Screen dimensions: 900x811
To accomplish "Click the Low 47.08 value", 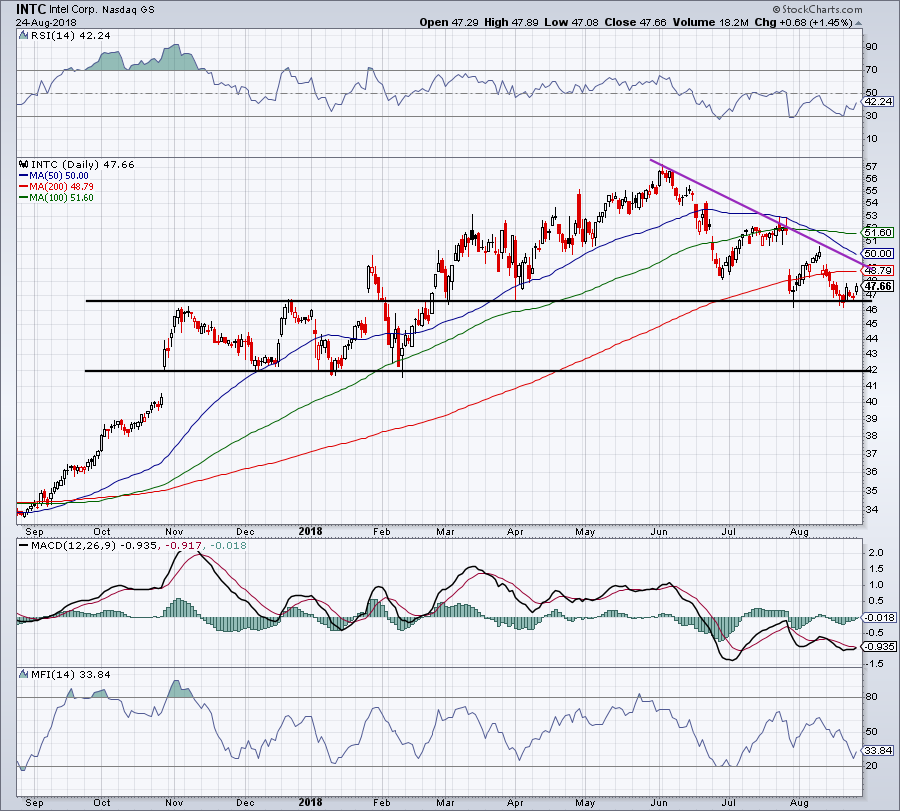I will click(x=572, y=22).
